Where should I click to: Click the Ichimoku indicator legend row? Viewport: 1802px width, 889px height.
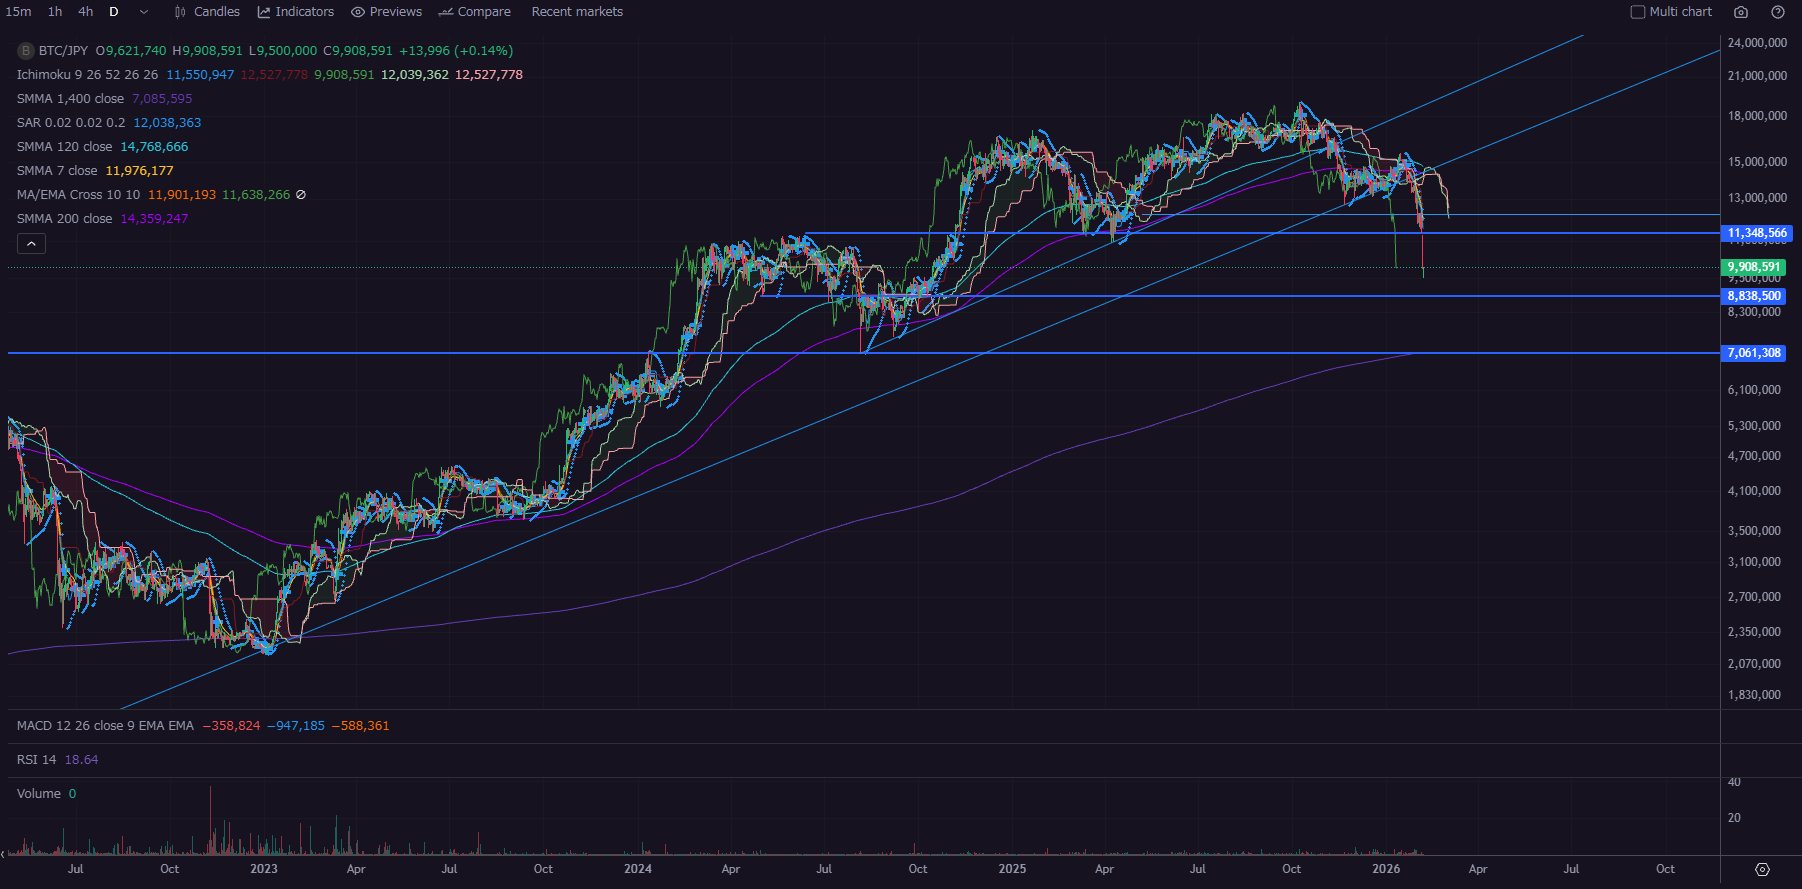coord(87,75)
